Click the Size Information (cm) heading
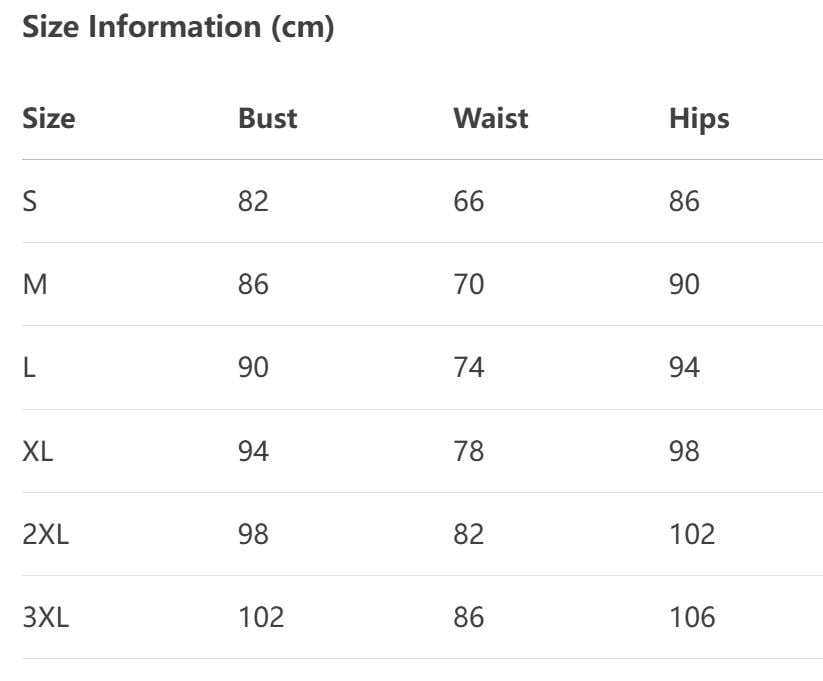The width and height of the screenshot is (823, 681). coord(178,28)
